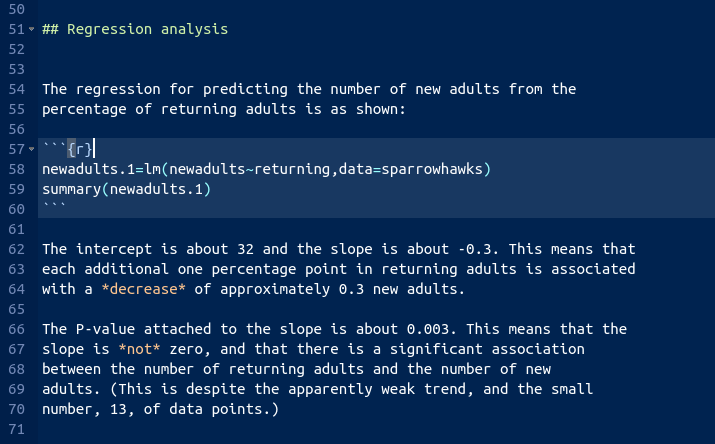Collapse the Regression analysis section fold arrow
Screen dimensions: 715x444
[x=32, y=30]
